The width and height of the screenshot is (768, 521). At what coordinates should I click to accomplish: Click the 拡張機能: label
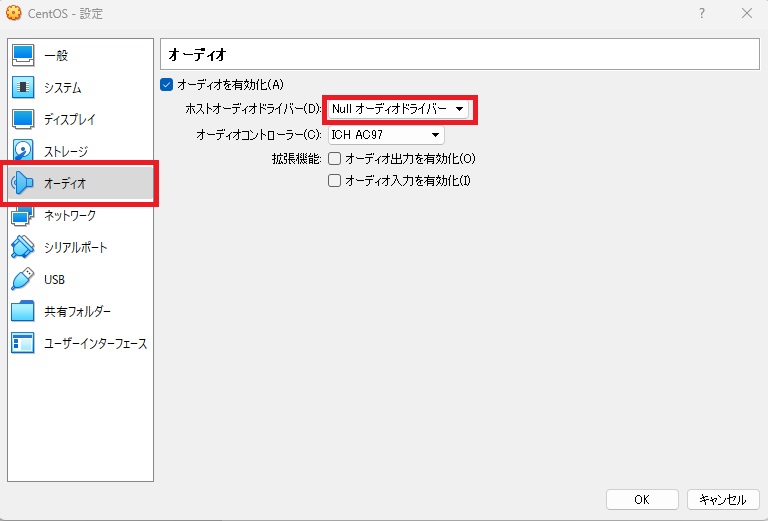click(x=297, y=159)
